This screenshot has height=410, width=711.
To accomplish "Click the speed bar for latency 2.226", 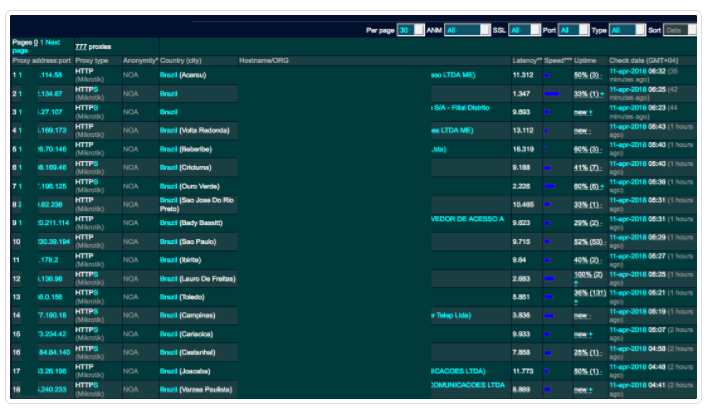I will (548, 185).
